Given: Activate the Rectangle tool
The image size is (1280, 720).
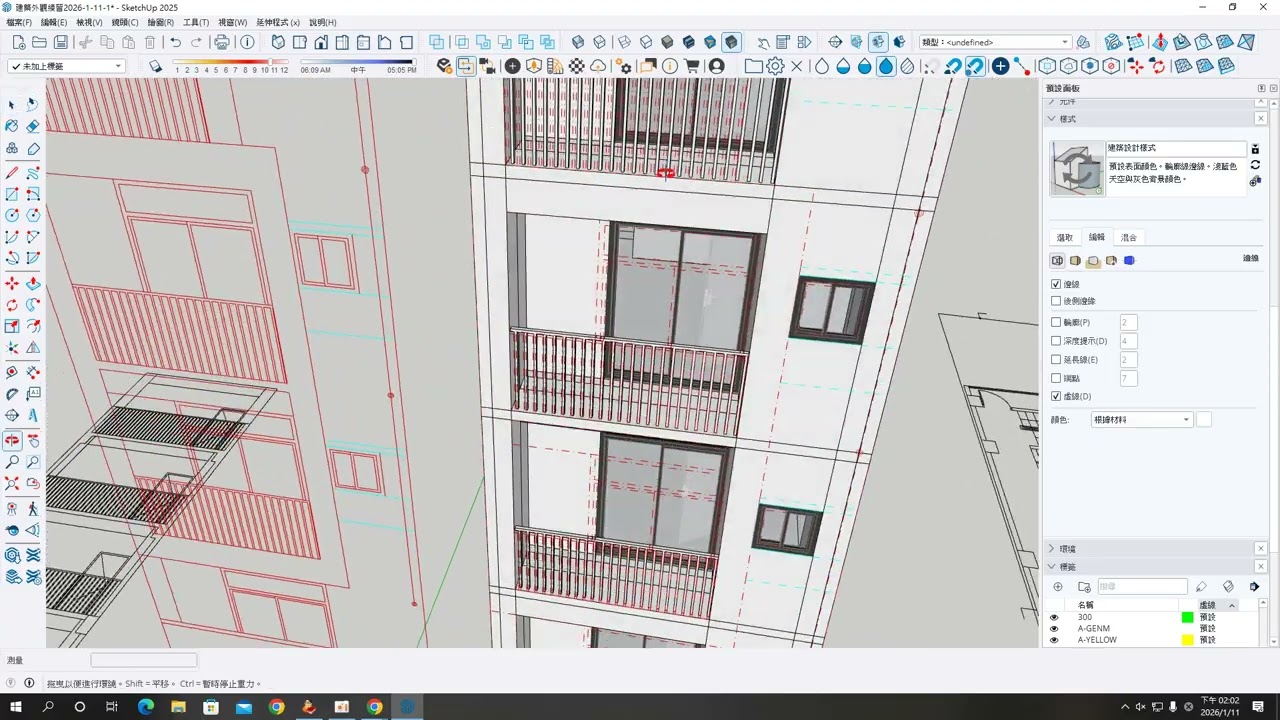Looking at the screenshot, I should (12, 194).
